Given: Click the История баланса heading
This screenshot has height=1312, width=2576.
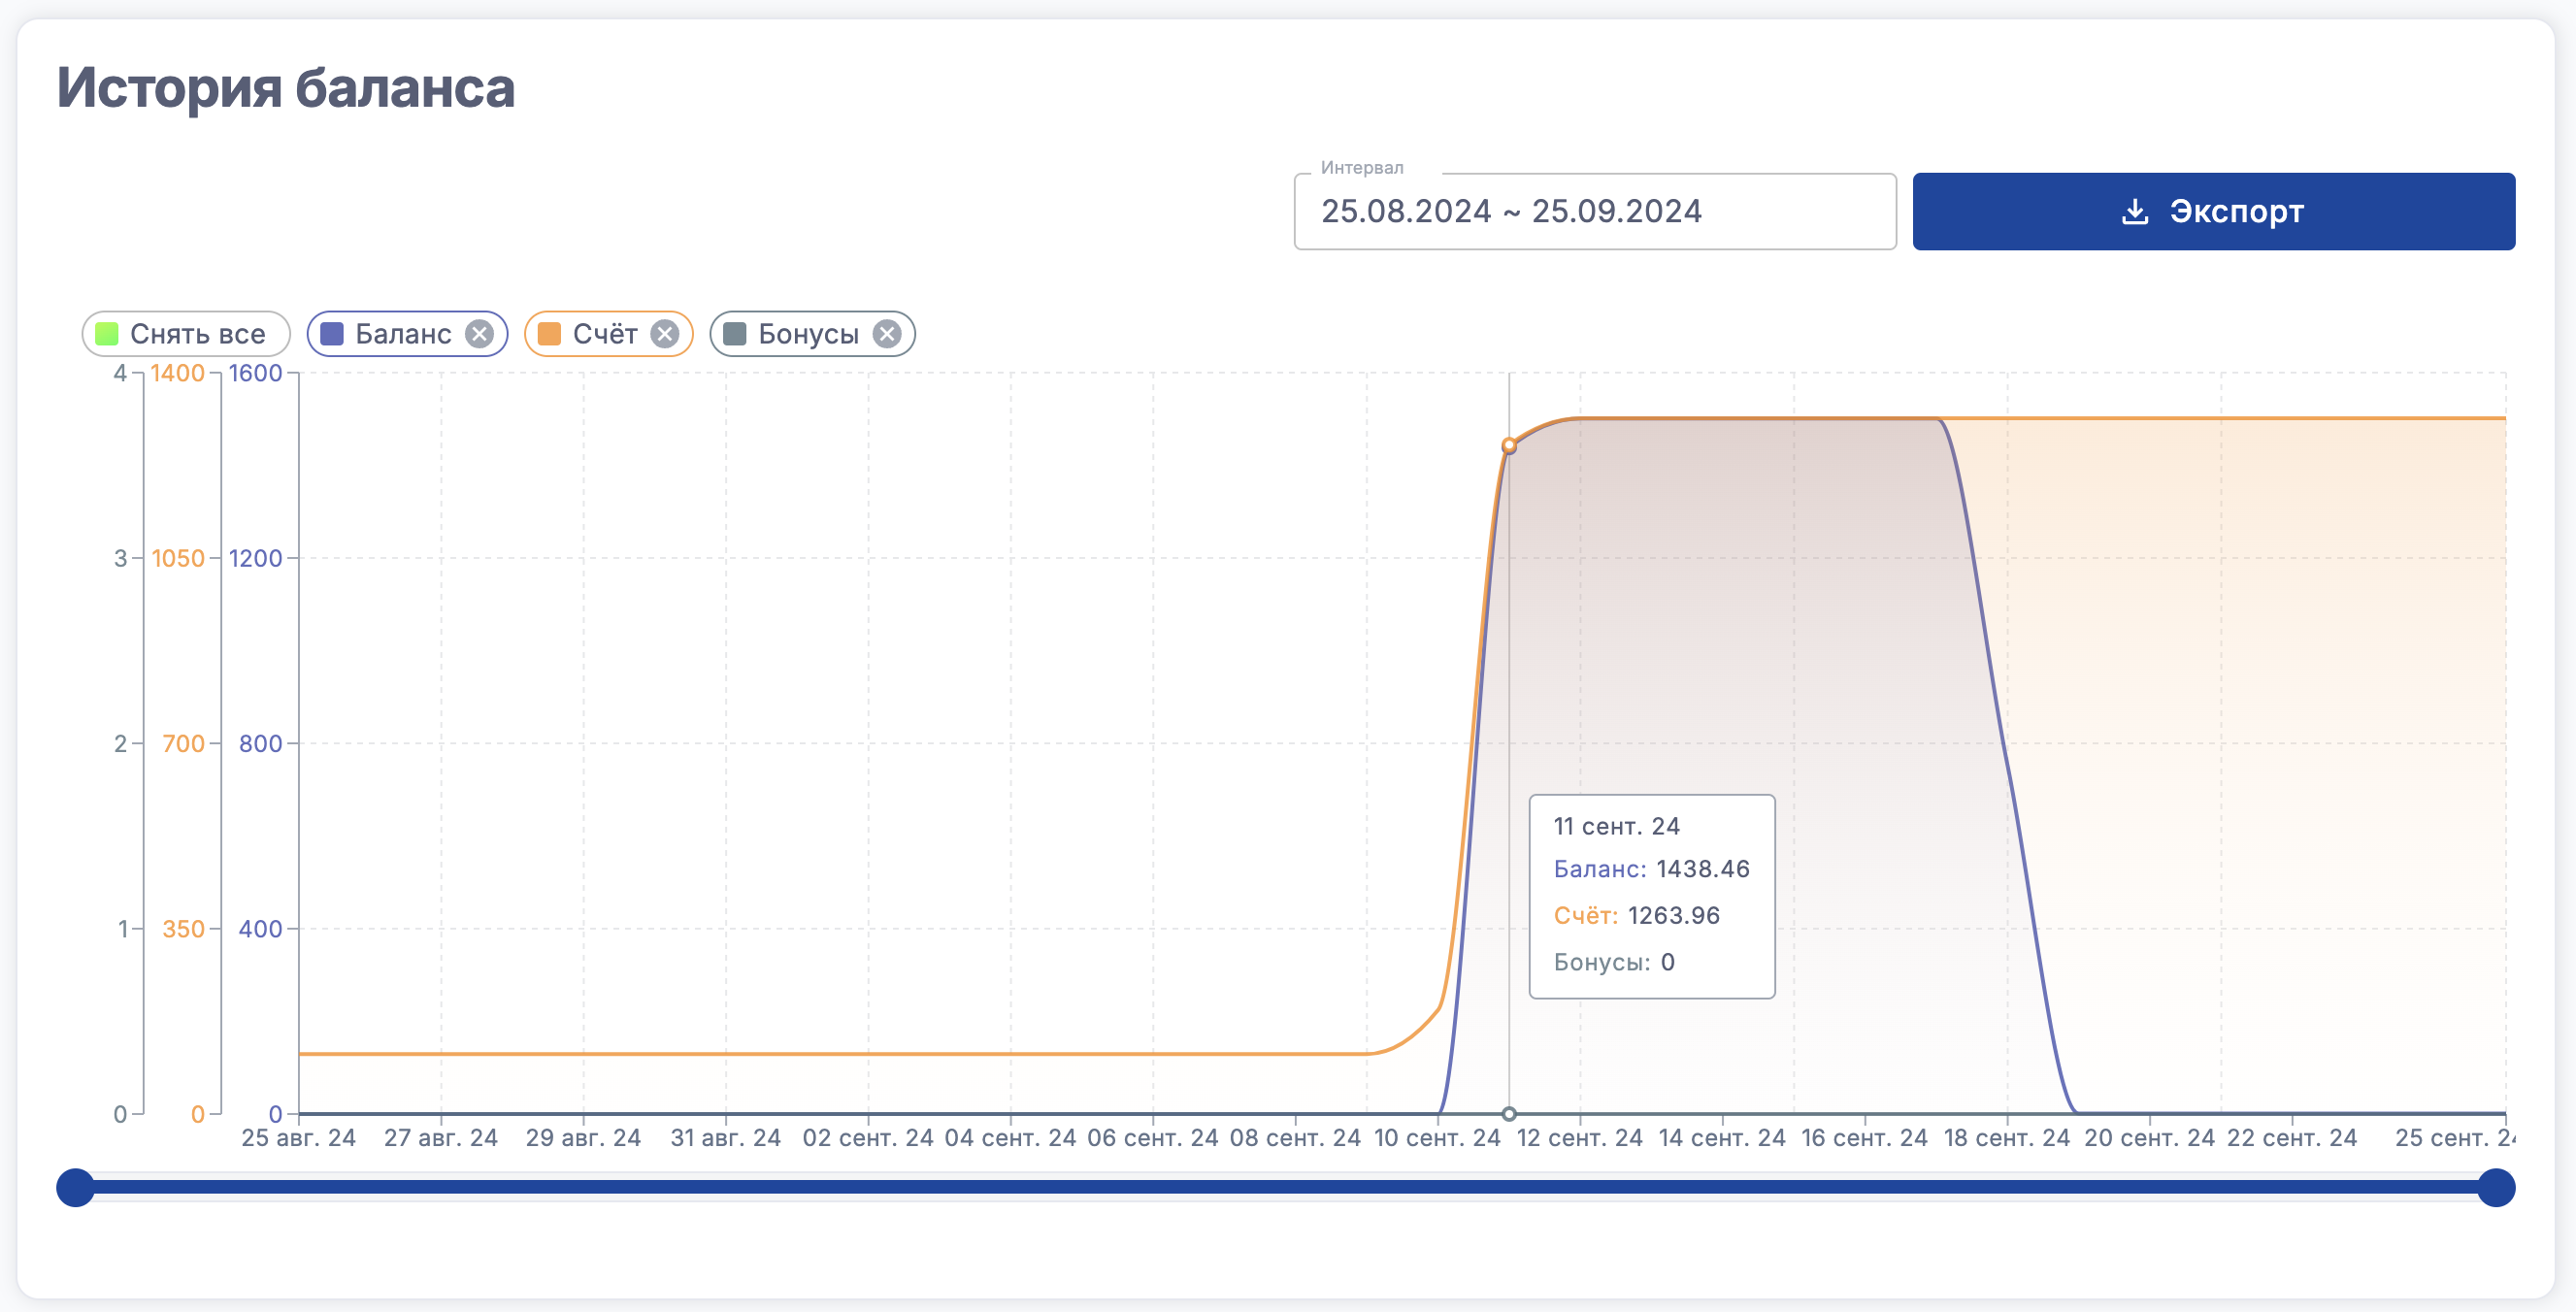Looking at the screenshot, I should (286, 88).
